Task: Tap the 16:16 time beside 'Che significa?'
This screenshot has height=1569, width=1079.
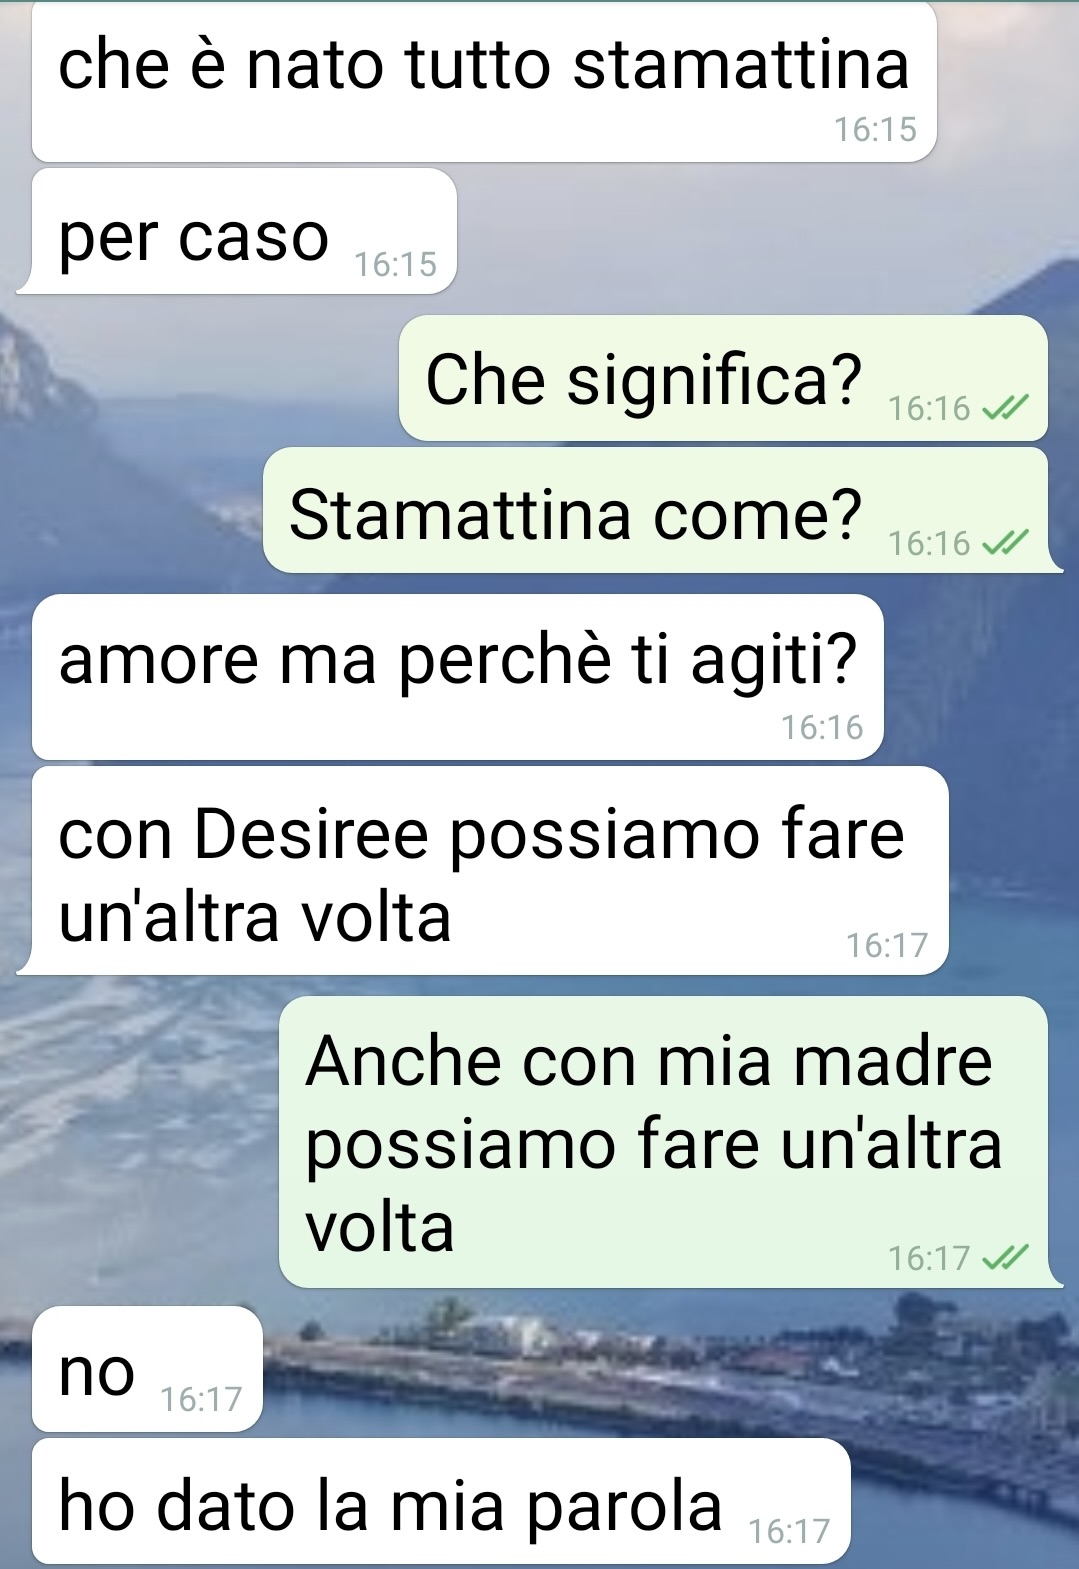Action: (929, 408)
